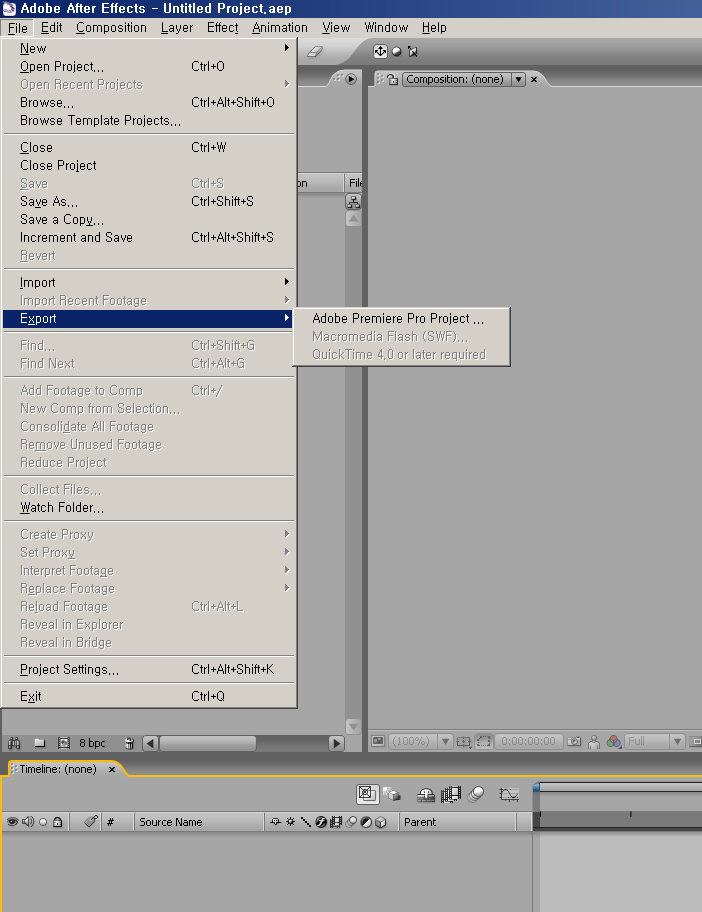Click the 8 bpc color depth indicator
The width and height of the screenshot is (702, 912).
(92, 743)
